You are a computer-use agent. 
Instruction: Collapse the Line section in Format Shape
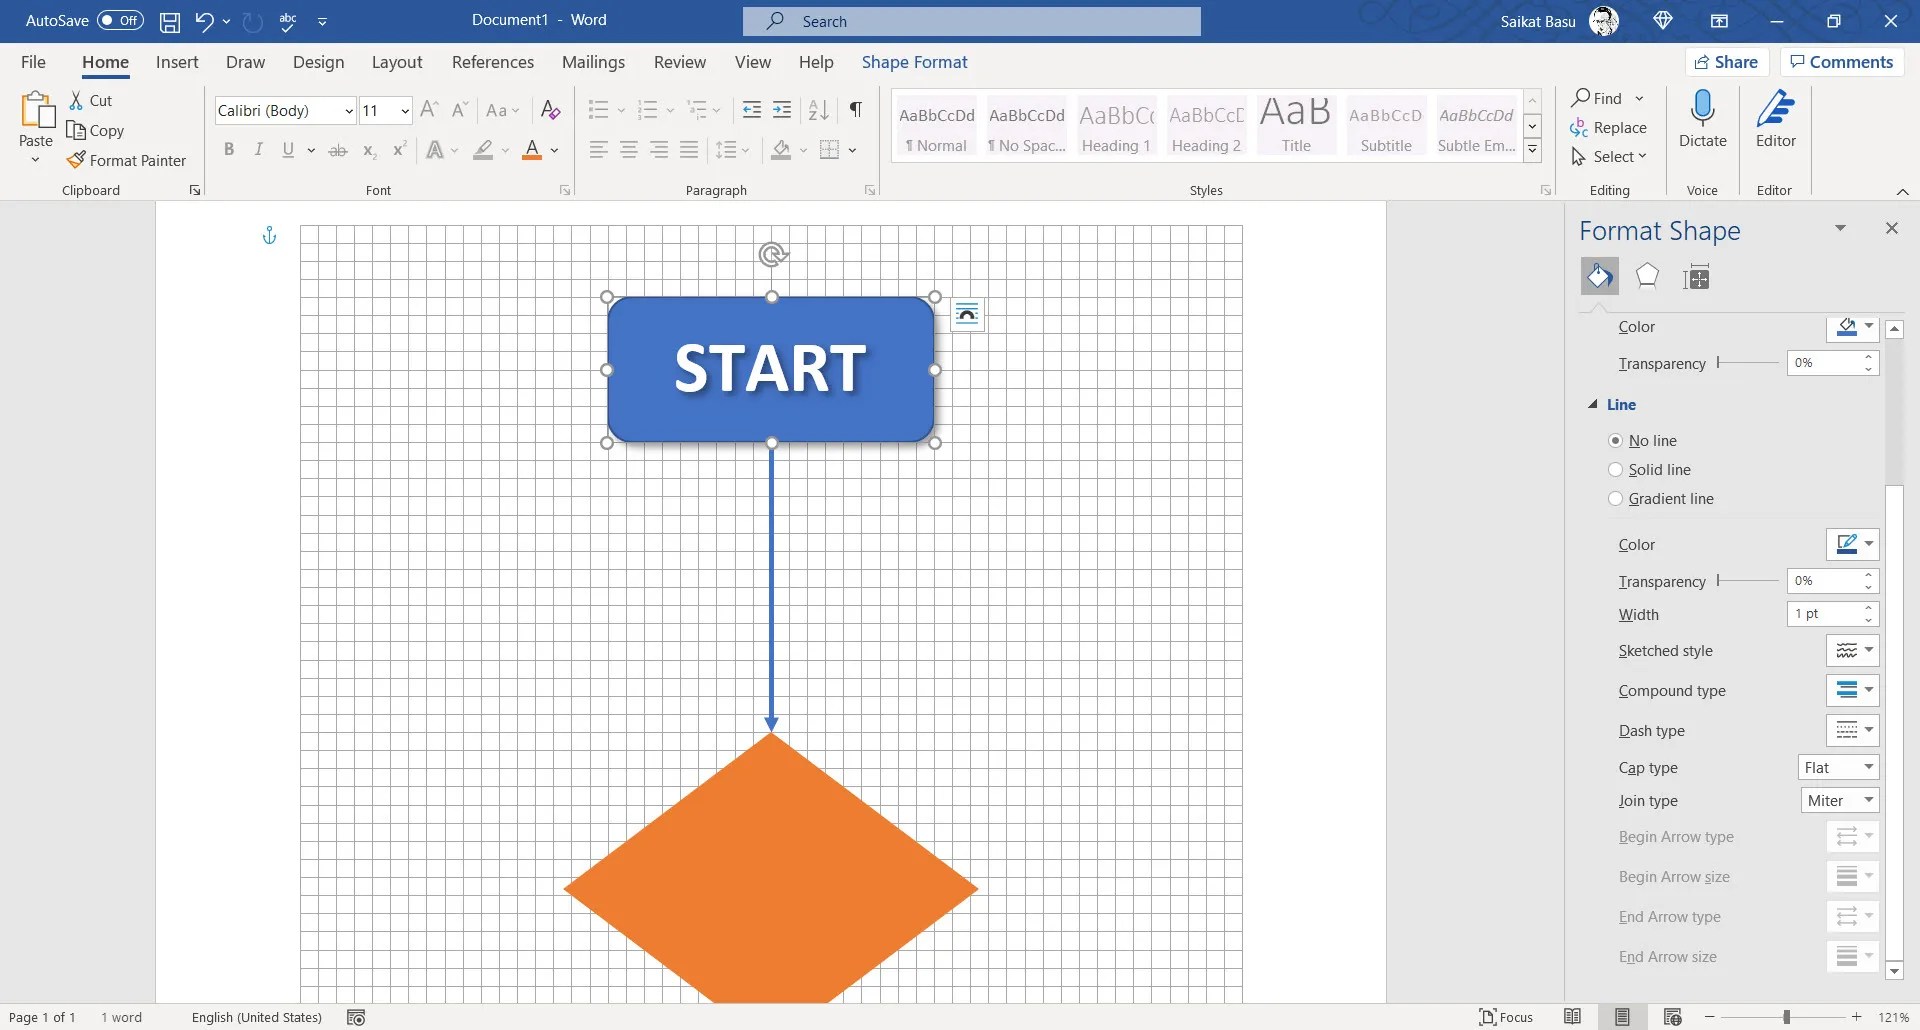(x=1594, y=404)
